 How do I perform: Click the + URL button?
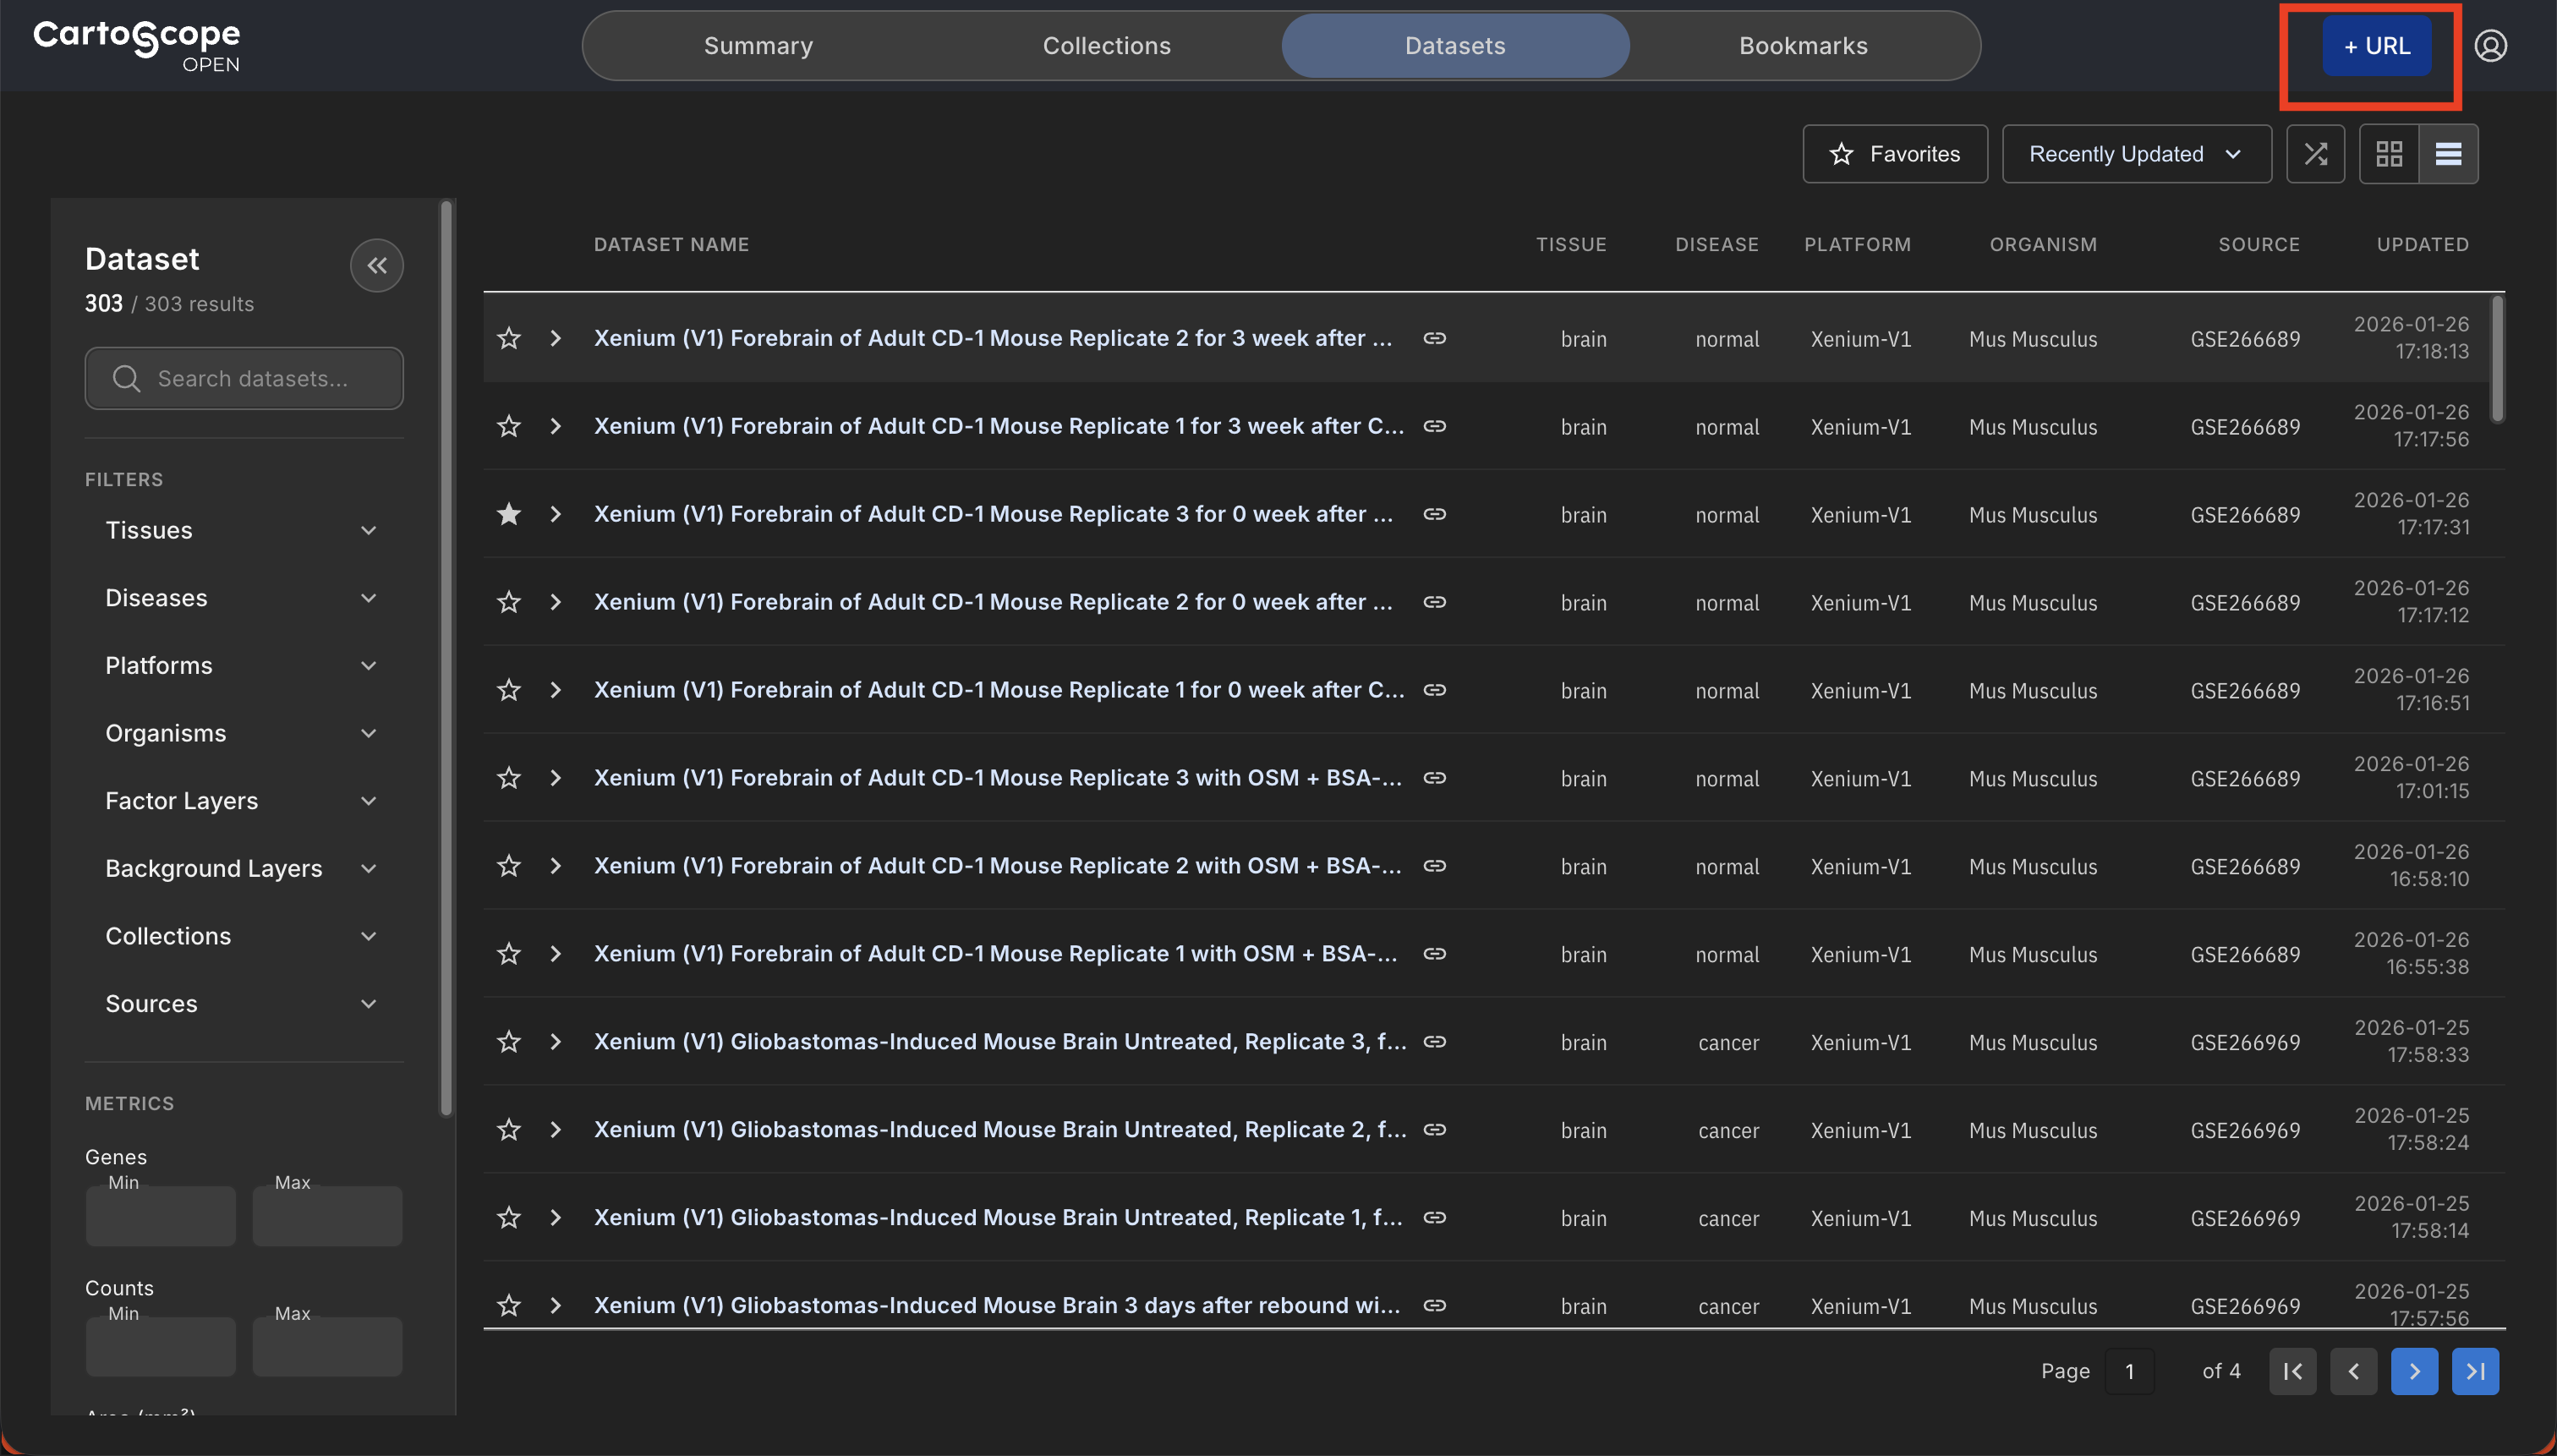click(2377, 45)
